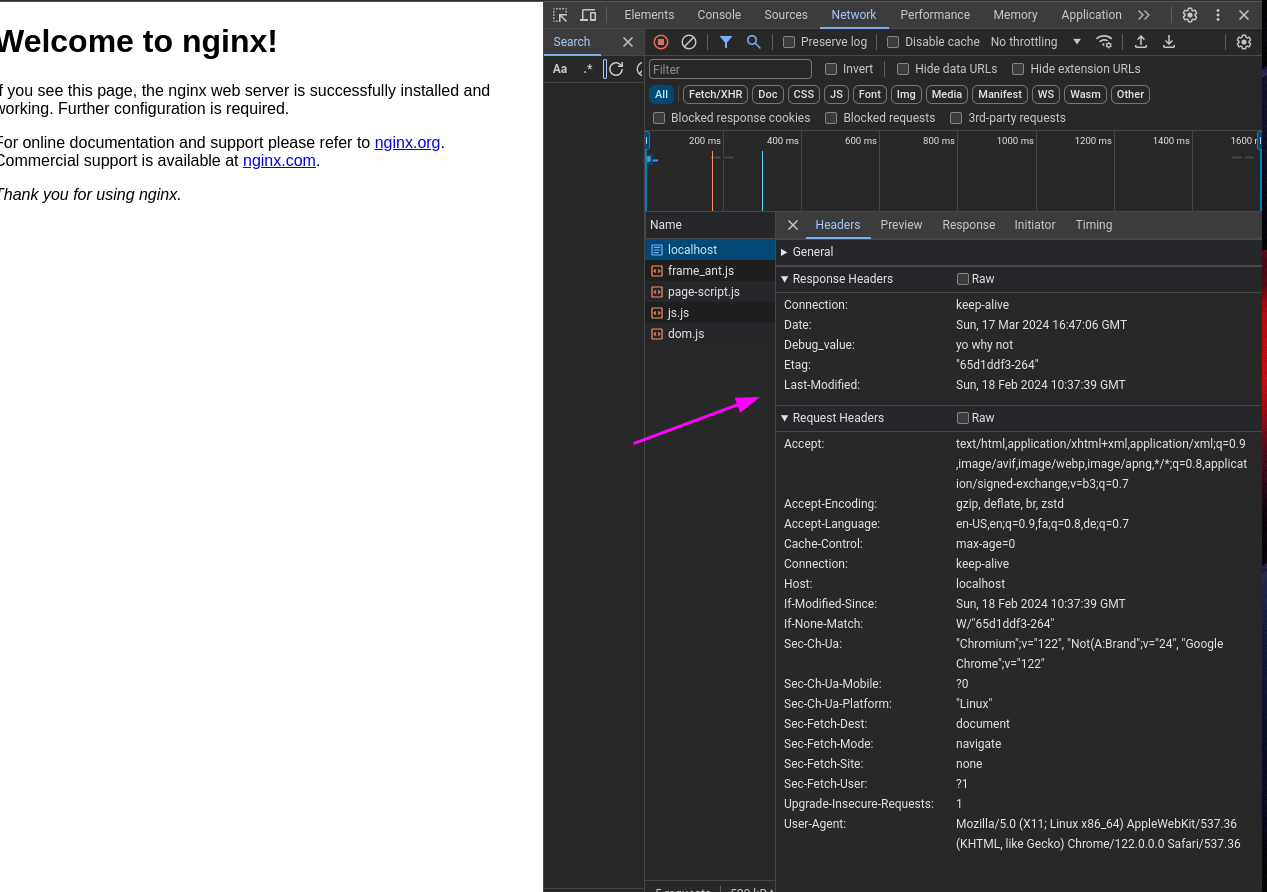Show more DevTools tabs via double chevron
The width and height of the screenshot is (1267, 892).
pos(1144,15)
